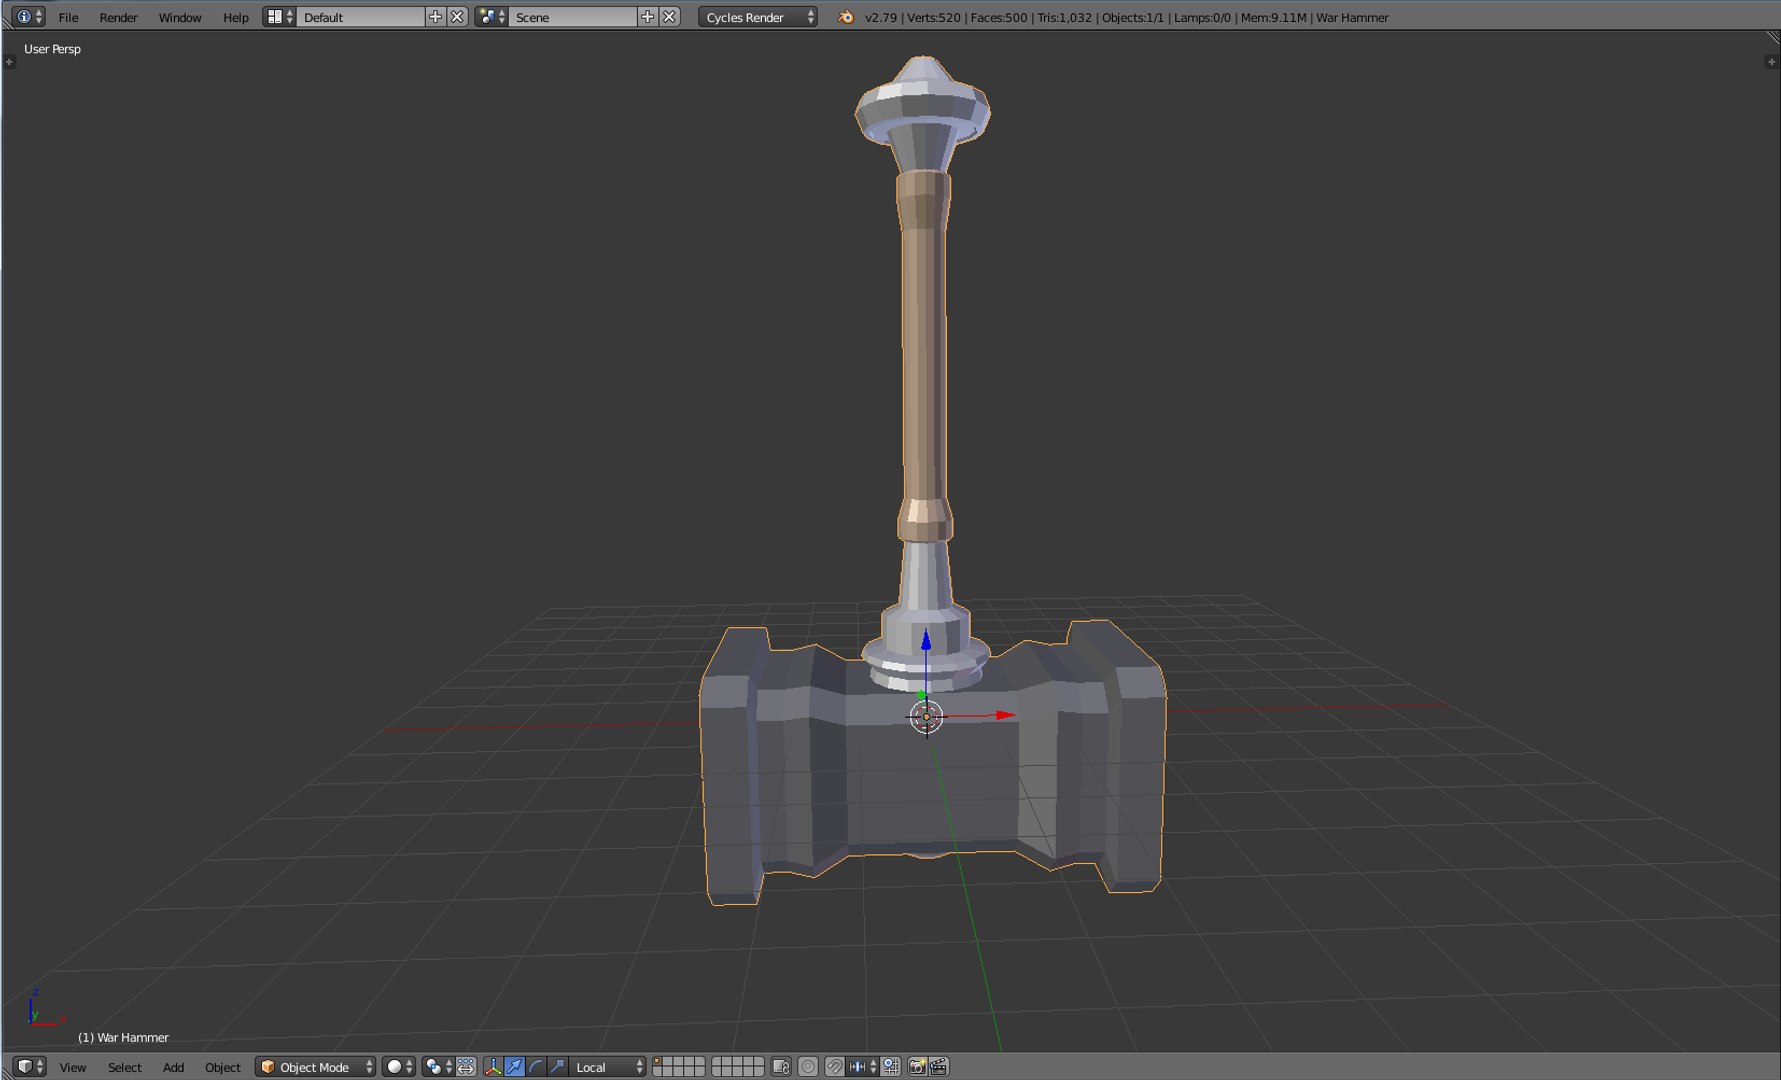The image size is (1781, 1080).
Task: Delete the current scene
Action: point(670,17)
